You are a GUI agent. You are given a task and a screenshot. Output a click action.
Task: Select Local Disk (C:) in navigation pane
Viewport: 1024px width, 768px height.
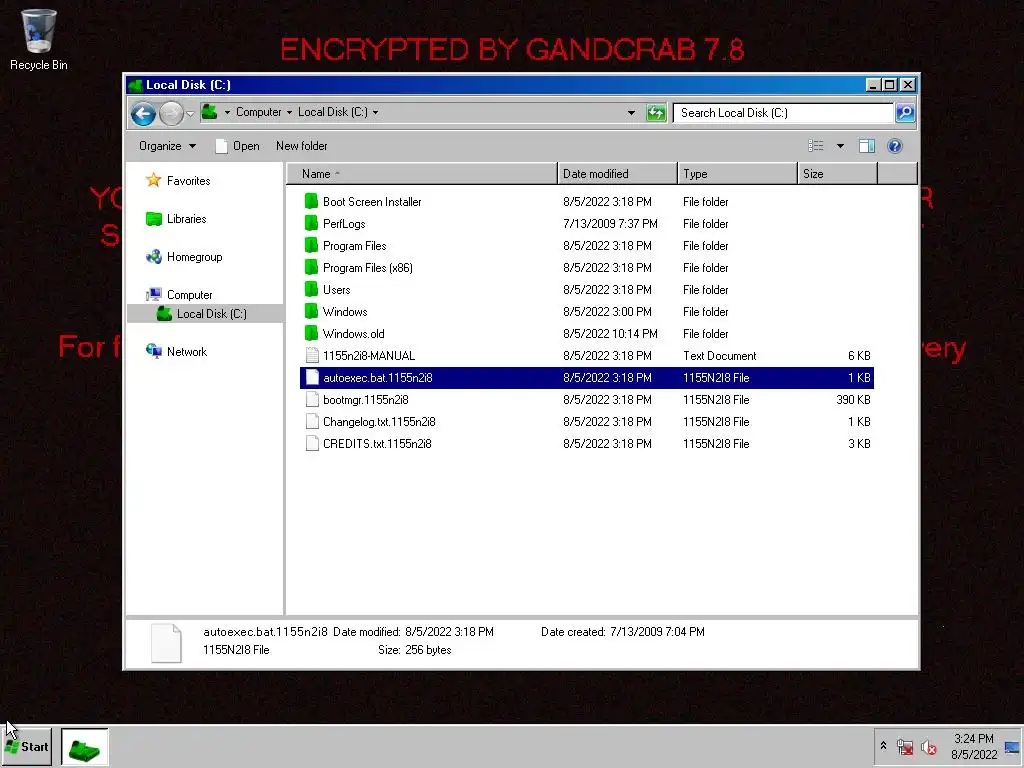click(202, 313)
